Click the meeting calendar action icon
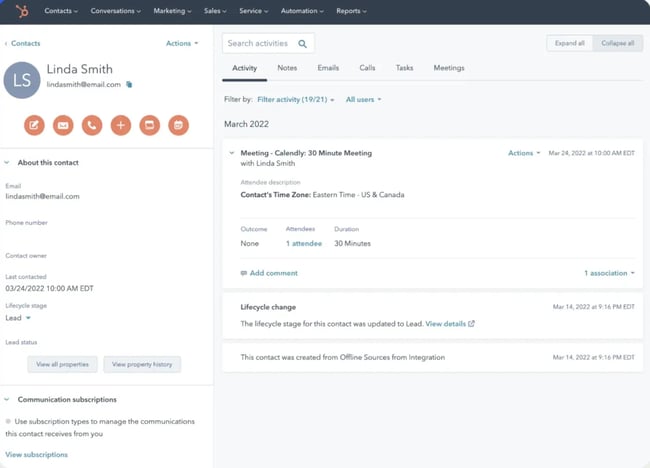Viewport: 650px width, 468px height. 179,125
